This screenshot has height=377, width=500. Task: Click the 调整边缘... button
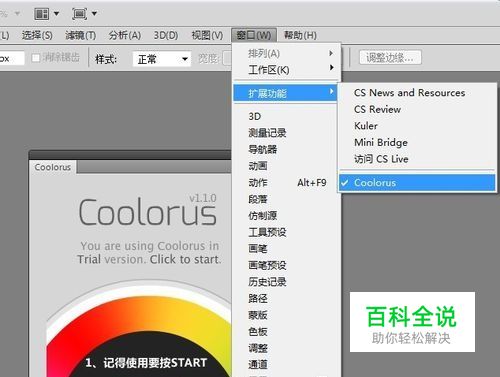390,58
